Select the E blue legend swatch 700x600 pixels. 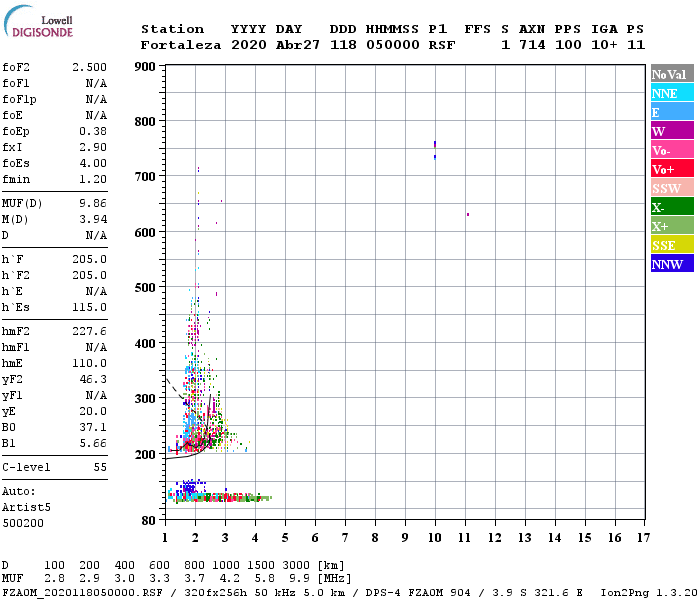tap(672, 112)
